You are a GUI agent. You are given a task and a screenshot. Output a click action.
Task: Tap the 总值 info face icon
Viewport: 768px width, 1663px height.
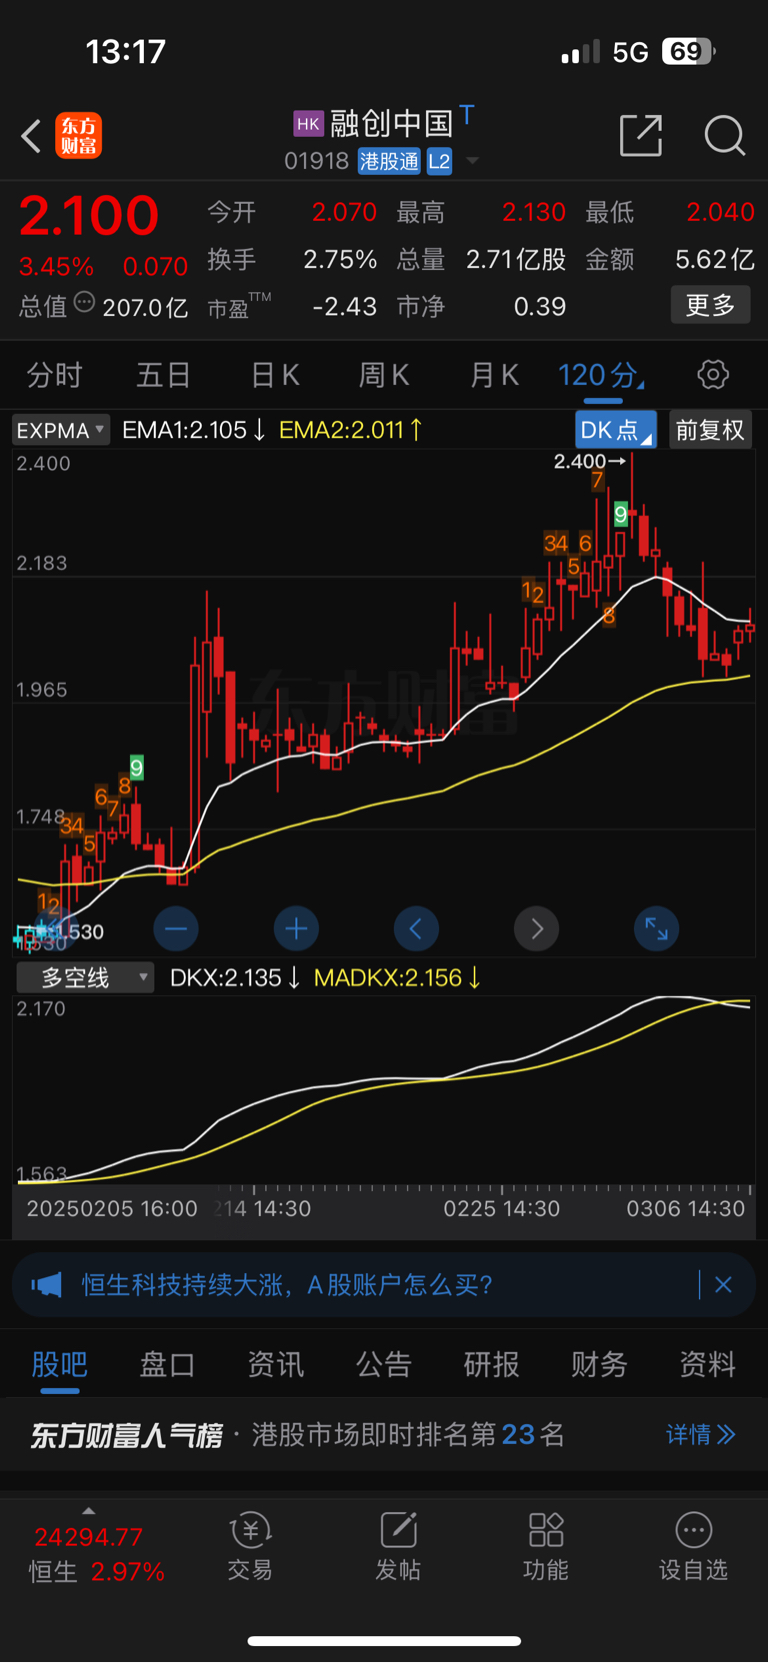(x=84, y=302)
